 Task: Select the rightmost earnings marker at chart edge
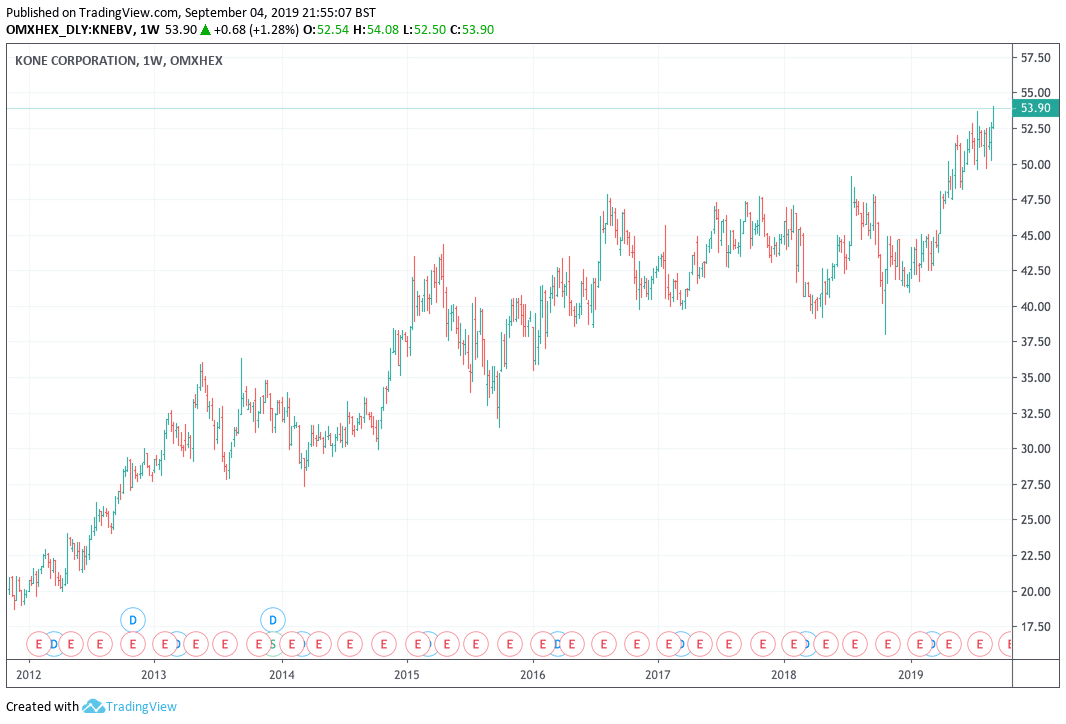coord(1007,645)
